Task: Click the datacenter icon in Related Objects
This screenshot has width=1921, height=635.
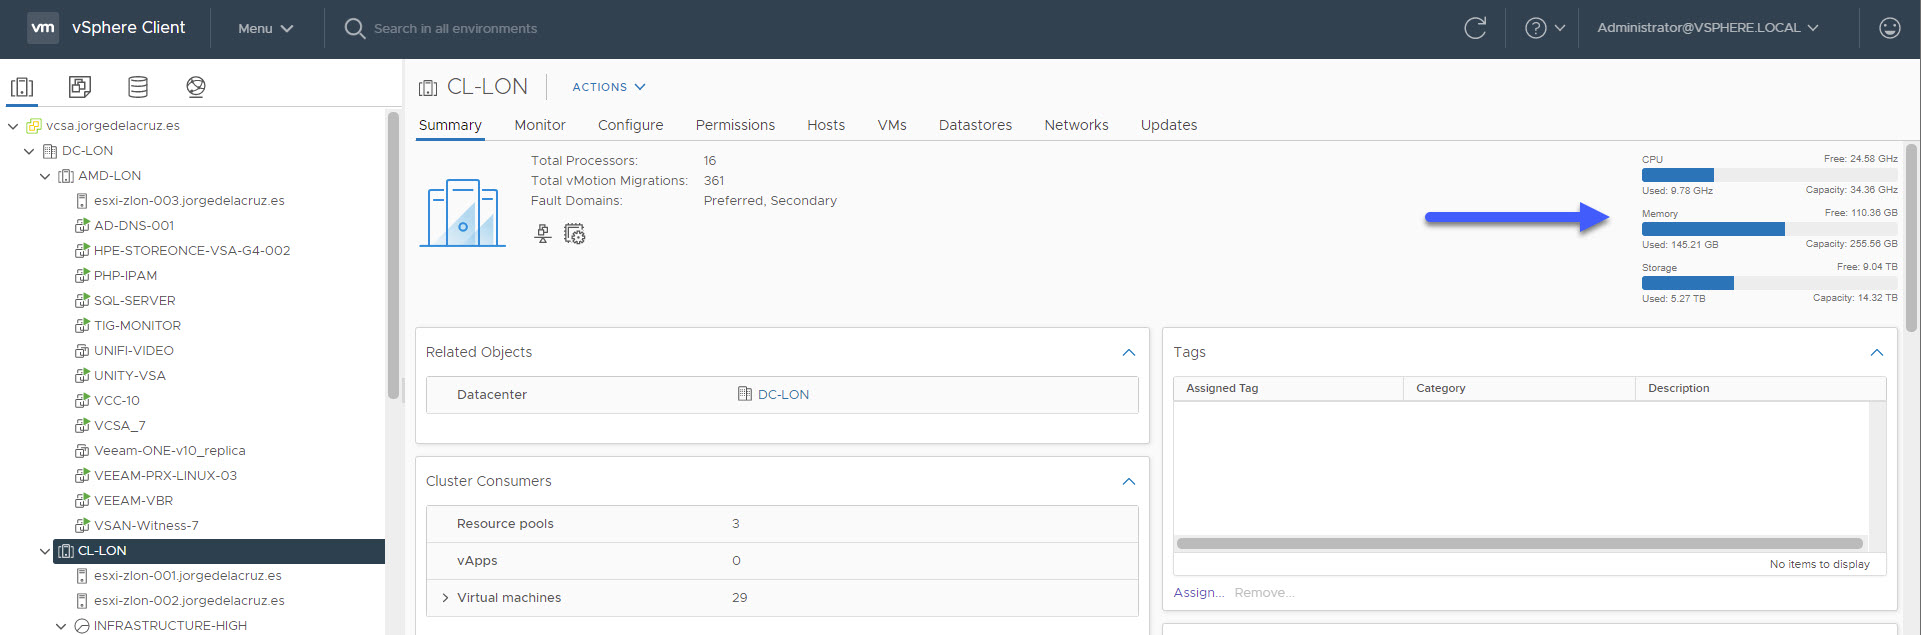Action: click(x=745, y=394)
